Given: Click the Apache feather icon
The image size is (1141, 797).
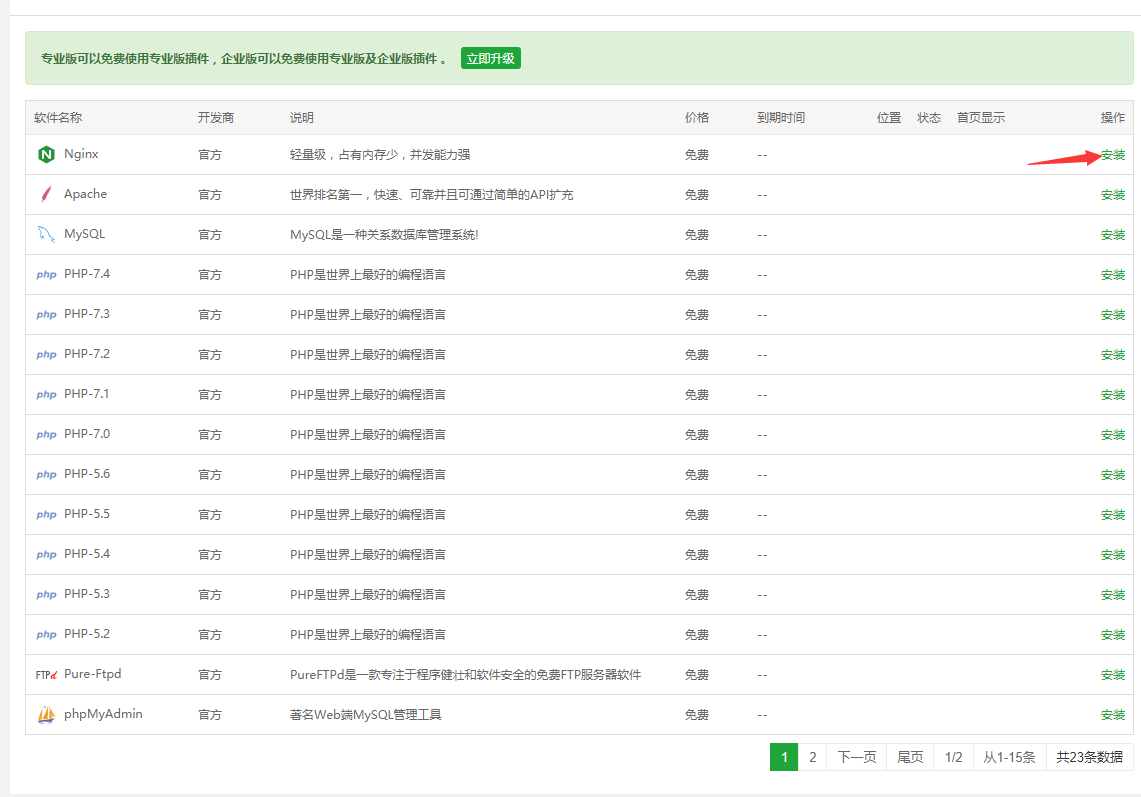Looking at the screenshot, I should coord(45,195).
